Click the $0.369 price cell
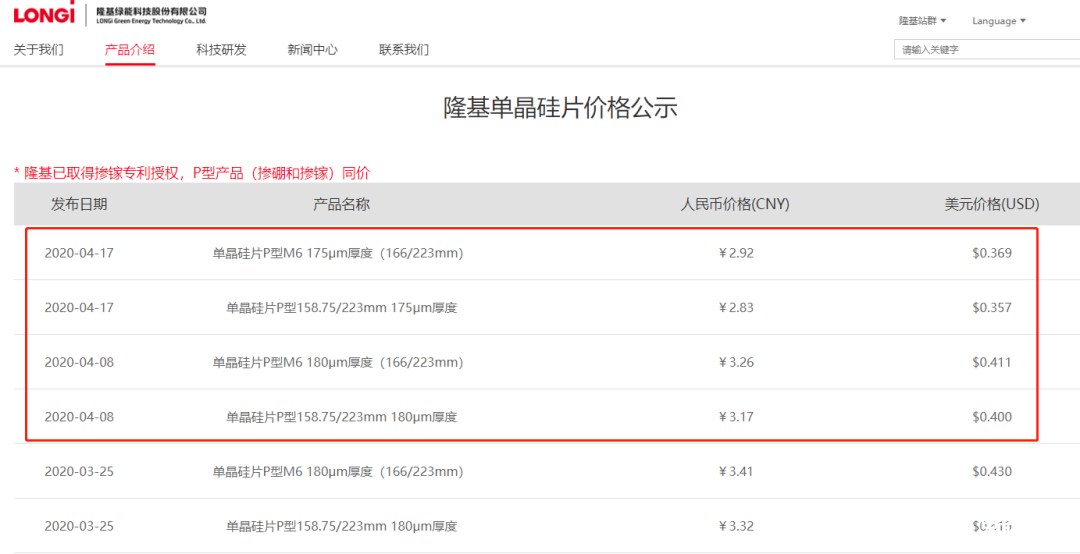The image size is (1080, 554). pos(992,253)
